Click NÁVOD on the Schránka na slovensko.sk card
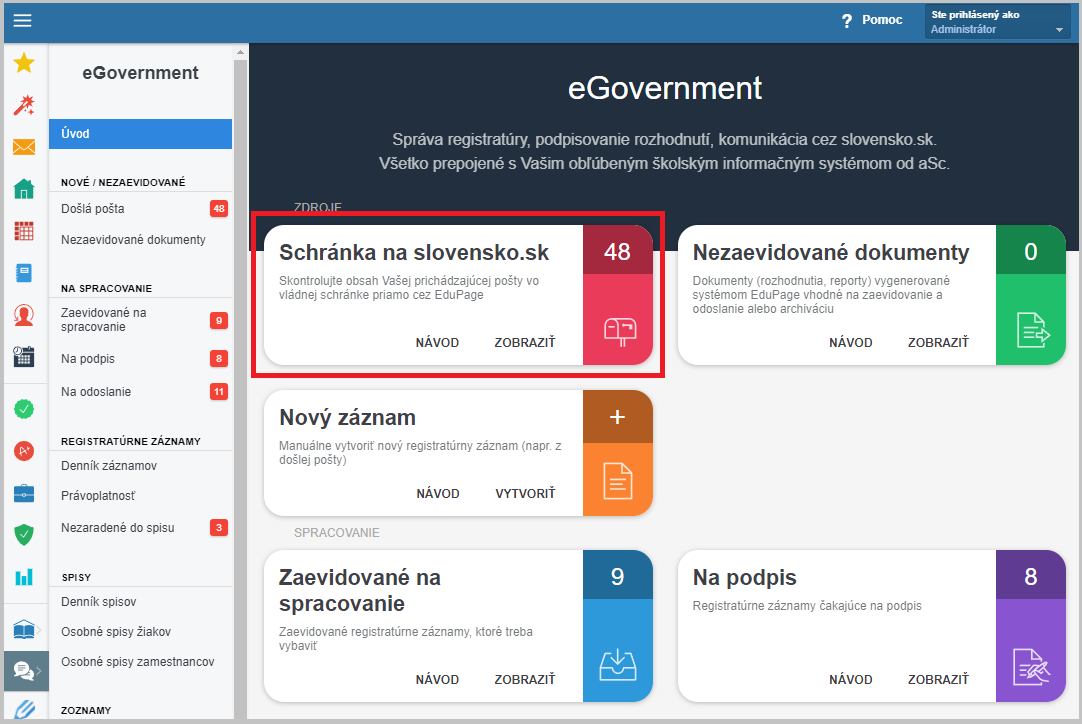The width and height of the screenshot is (1082, 724). pos(437,342)
